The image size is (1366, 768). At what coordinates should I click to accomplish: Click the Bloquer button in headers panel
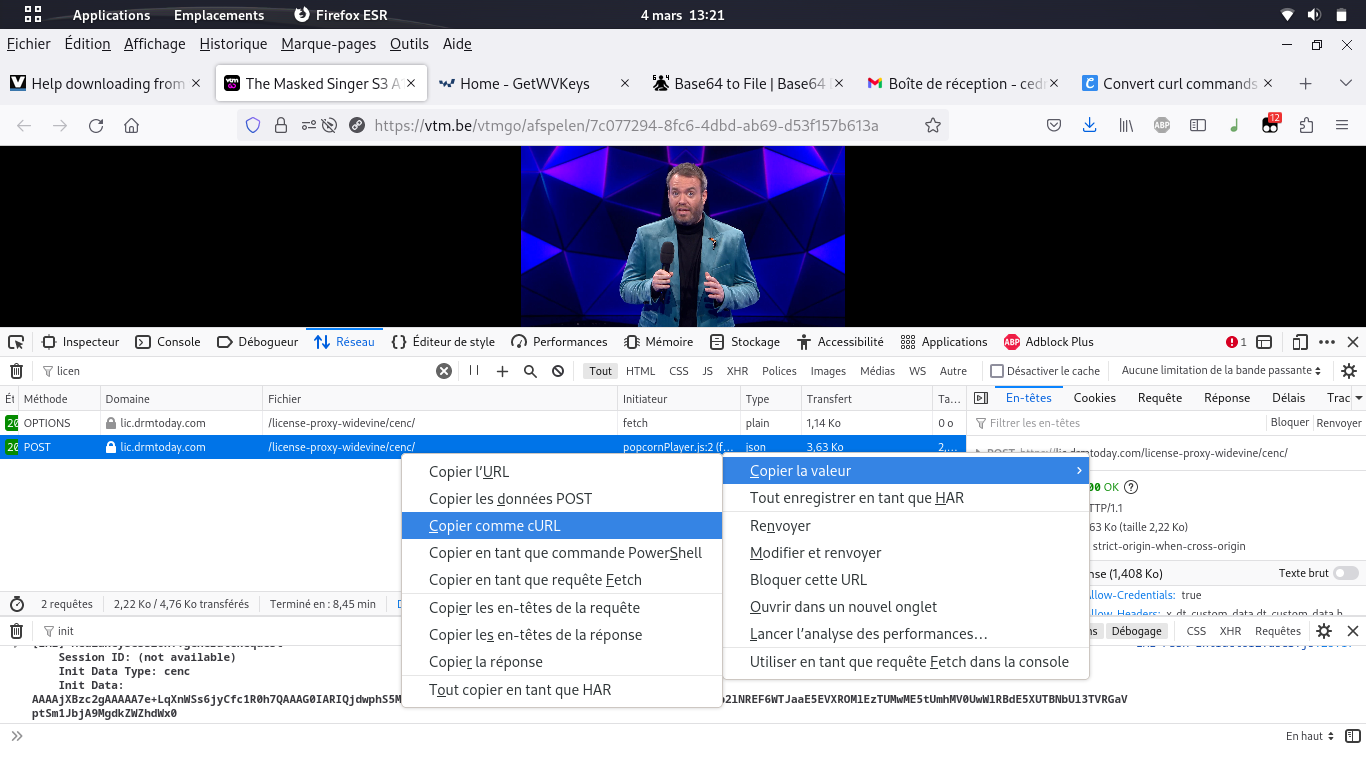click(1289, 423)
